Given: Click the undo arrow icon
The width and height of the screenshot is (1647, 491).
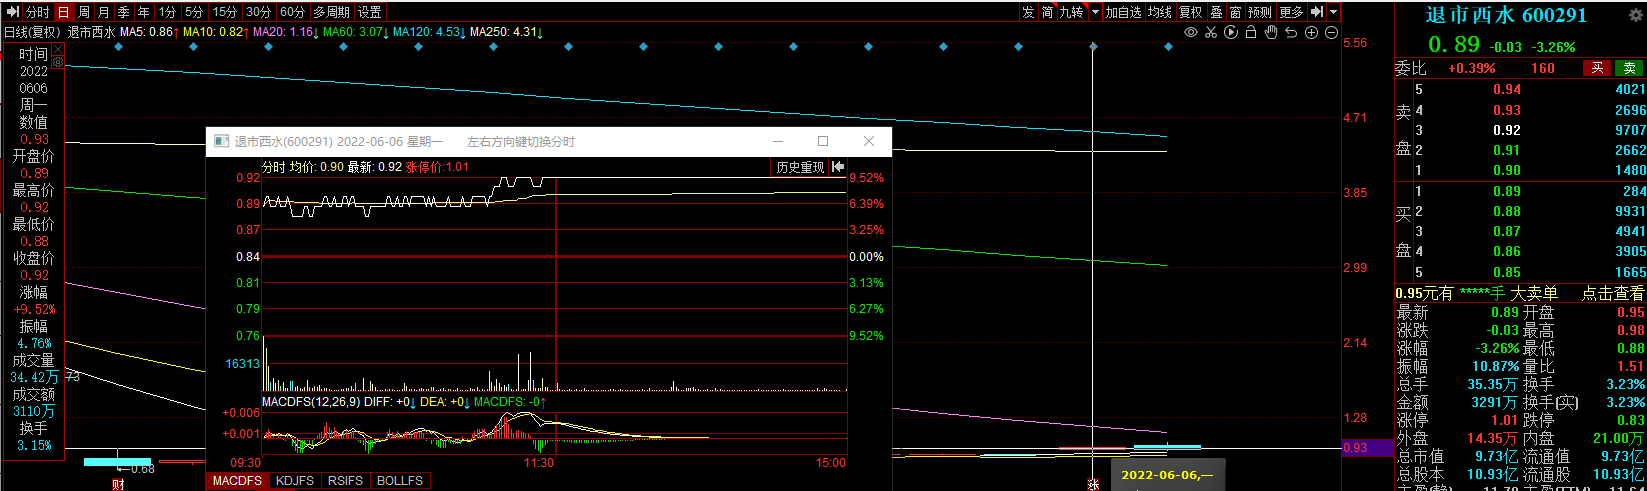Looking at the screenshot, I should click(1291, 33).
